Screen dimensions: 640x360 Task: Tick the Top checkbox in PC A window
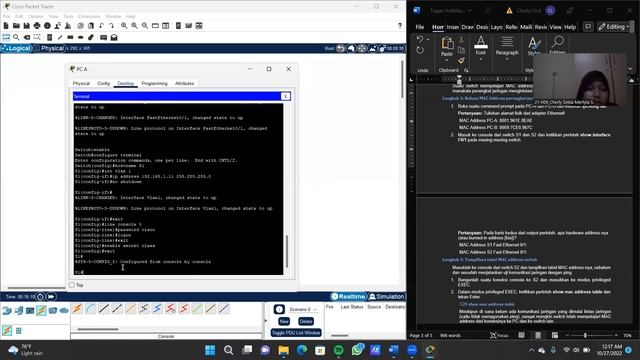pos(72,285)
